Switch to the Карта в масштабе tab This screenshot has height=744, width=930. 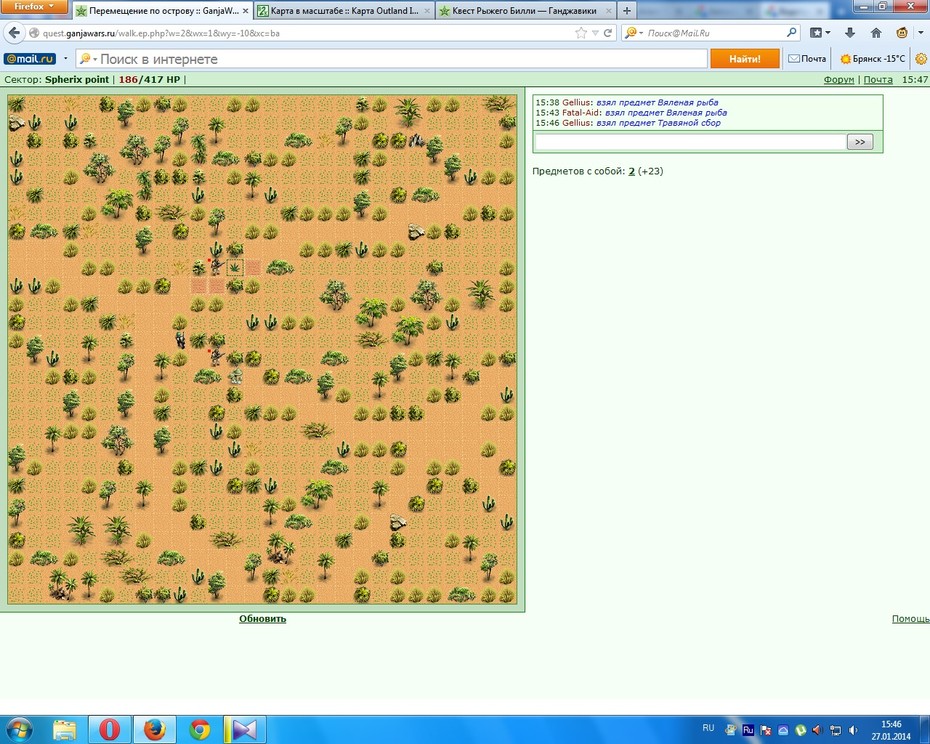coord(344,11)
